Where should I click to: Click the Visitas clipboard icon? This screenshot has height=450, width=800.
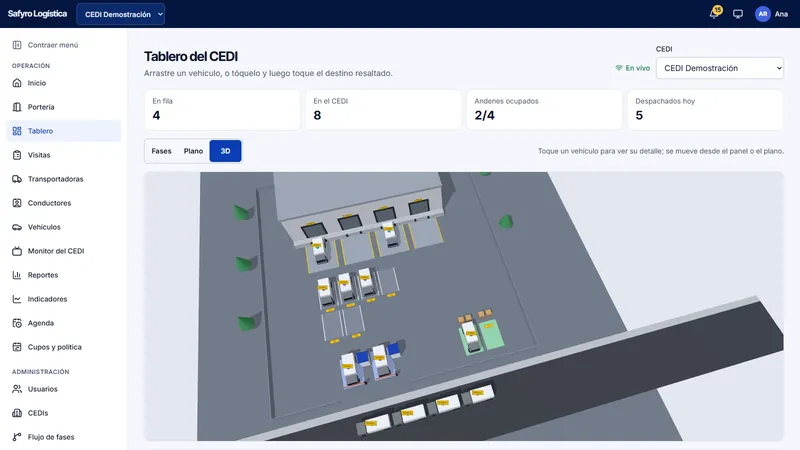[x=17, y=155]
